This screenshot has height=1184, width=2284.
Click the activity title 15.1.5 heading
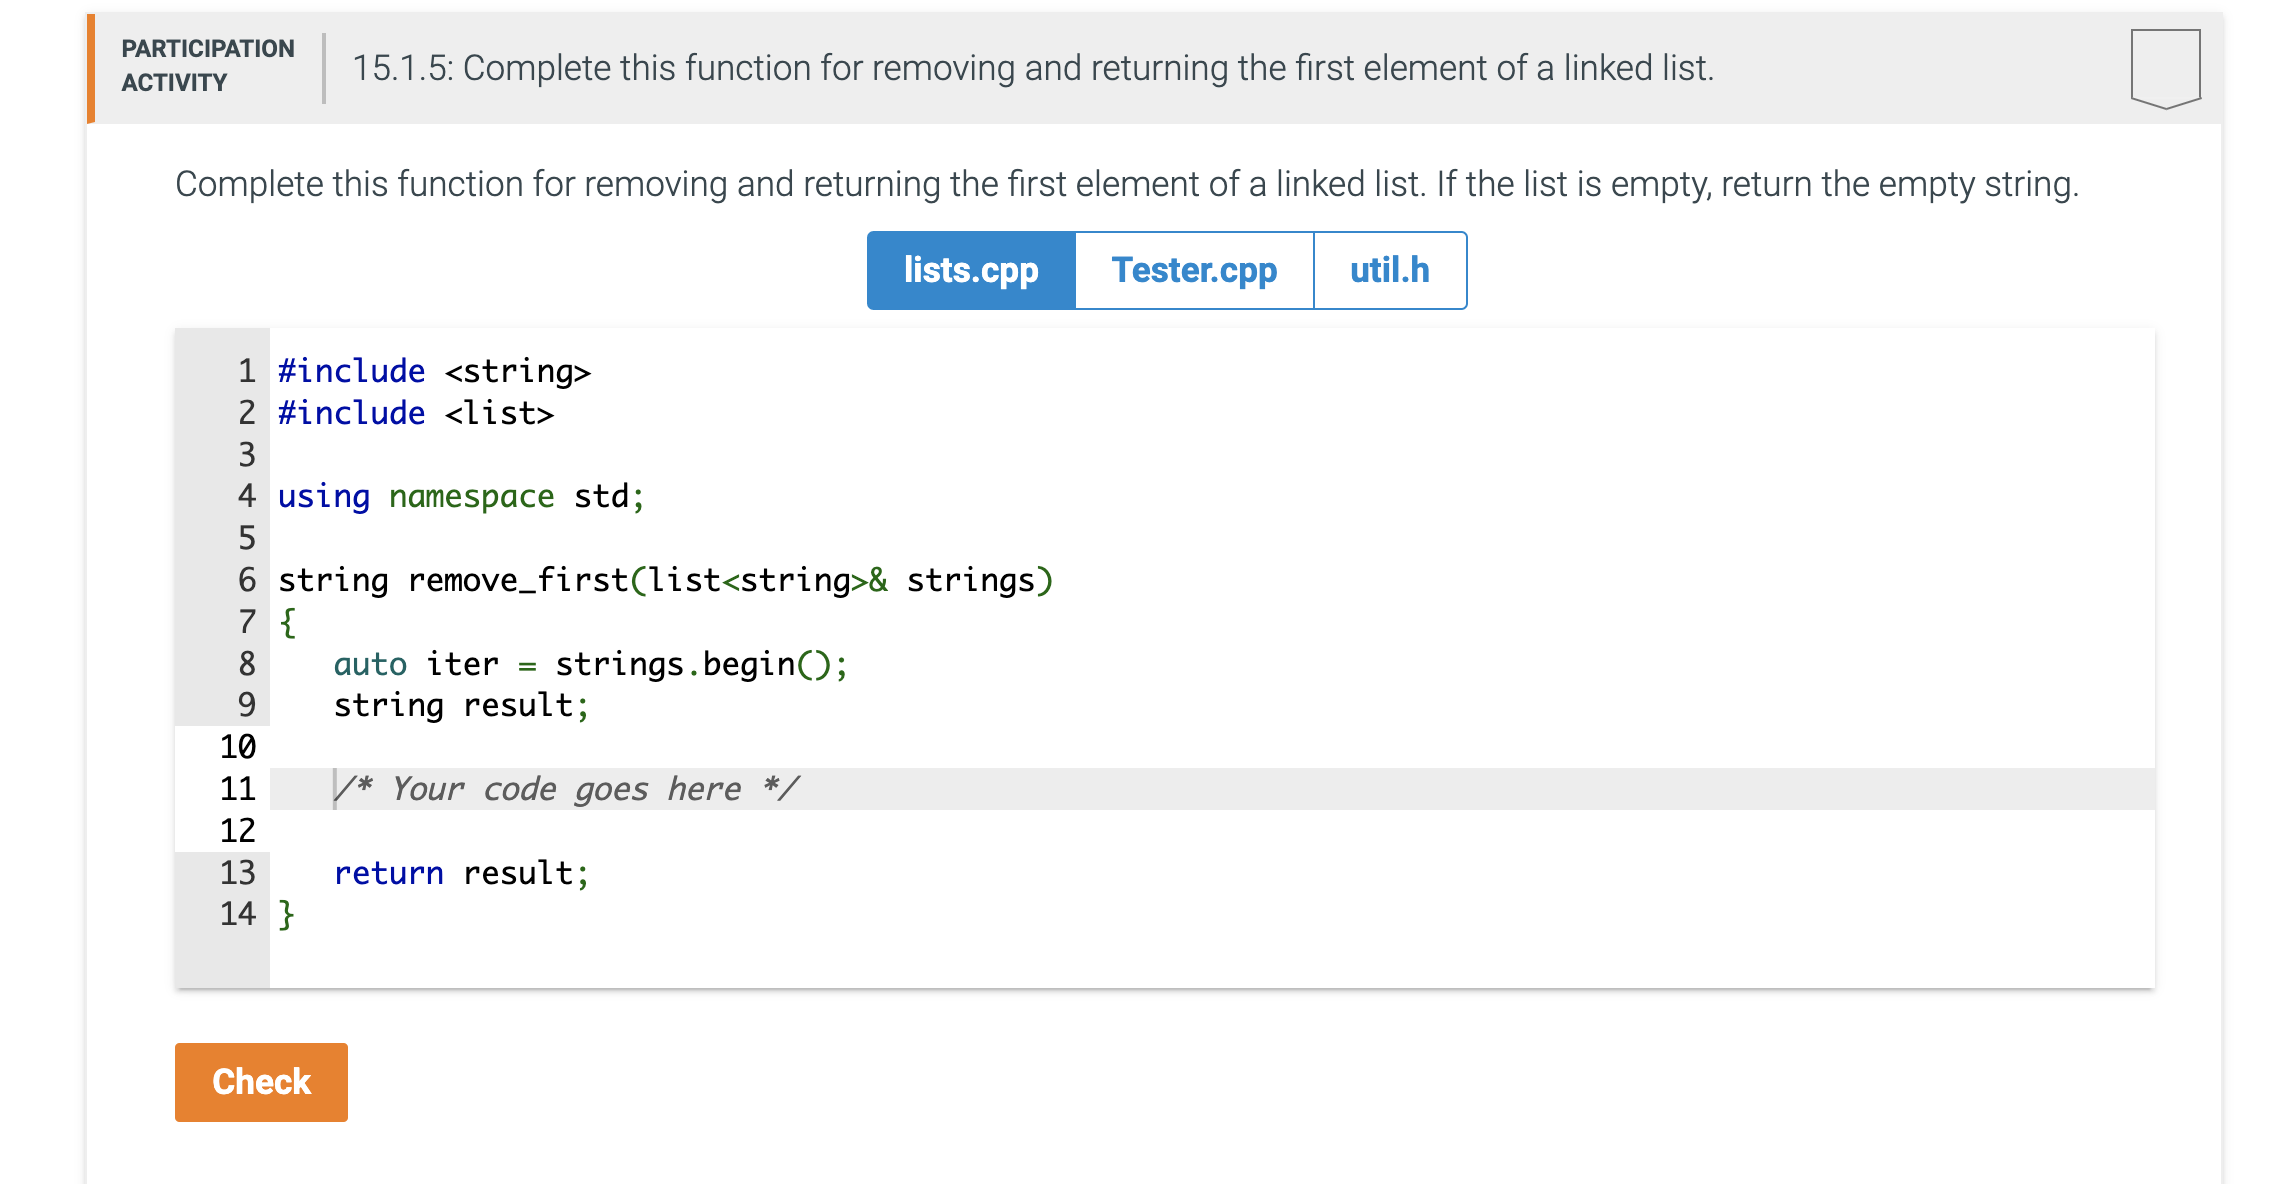click(1033, 68)
